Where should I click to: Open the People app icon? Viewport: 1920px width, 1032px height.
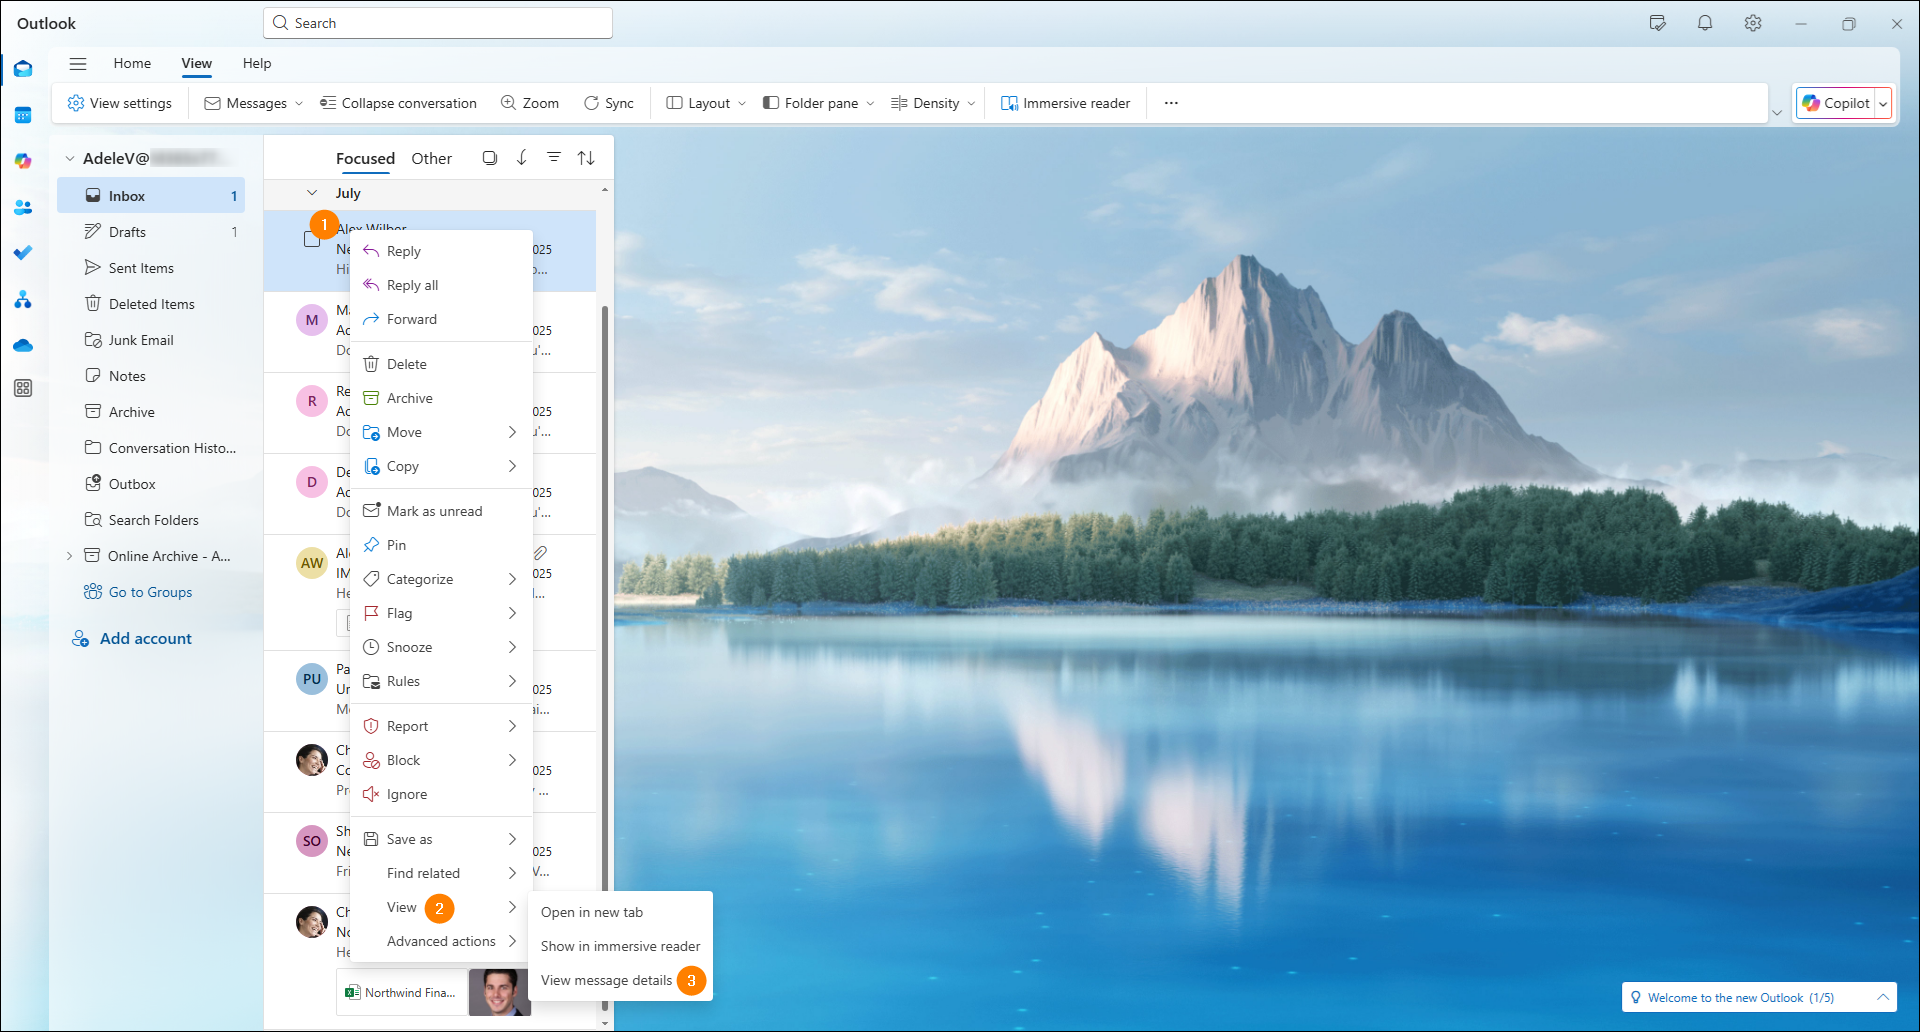[22, 207]
